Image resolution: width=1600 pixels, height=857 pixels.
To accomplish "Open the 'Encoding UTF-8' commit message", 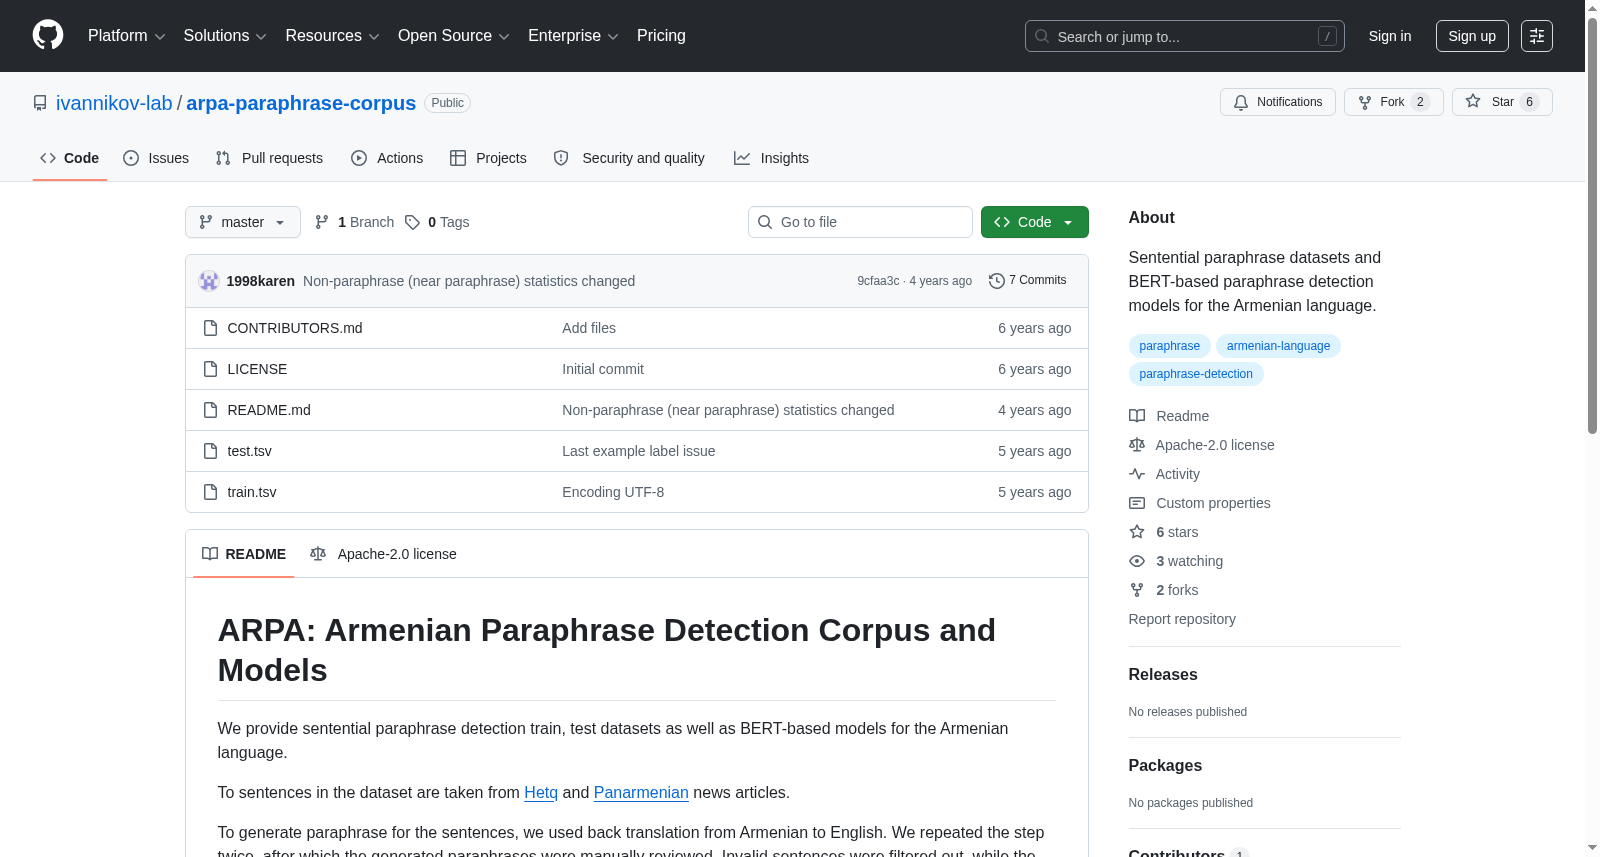I will (x=613, y=492).
